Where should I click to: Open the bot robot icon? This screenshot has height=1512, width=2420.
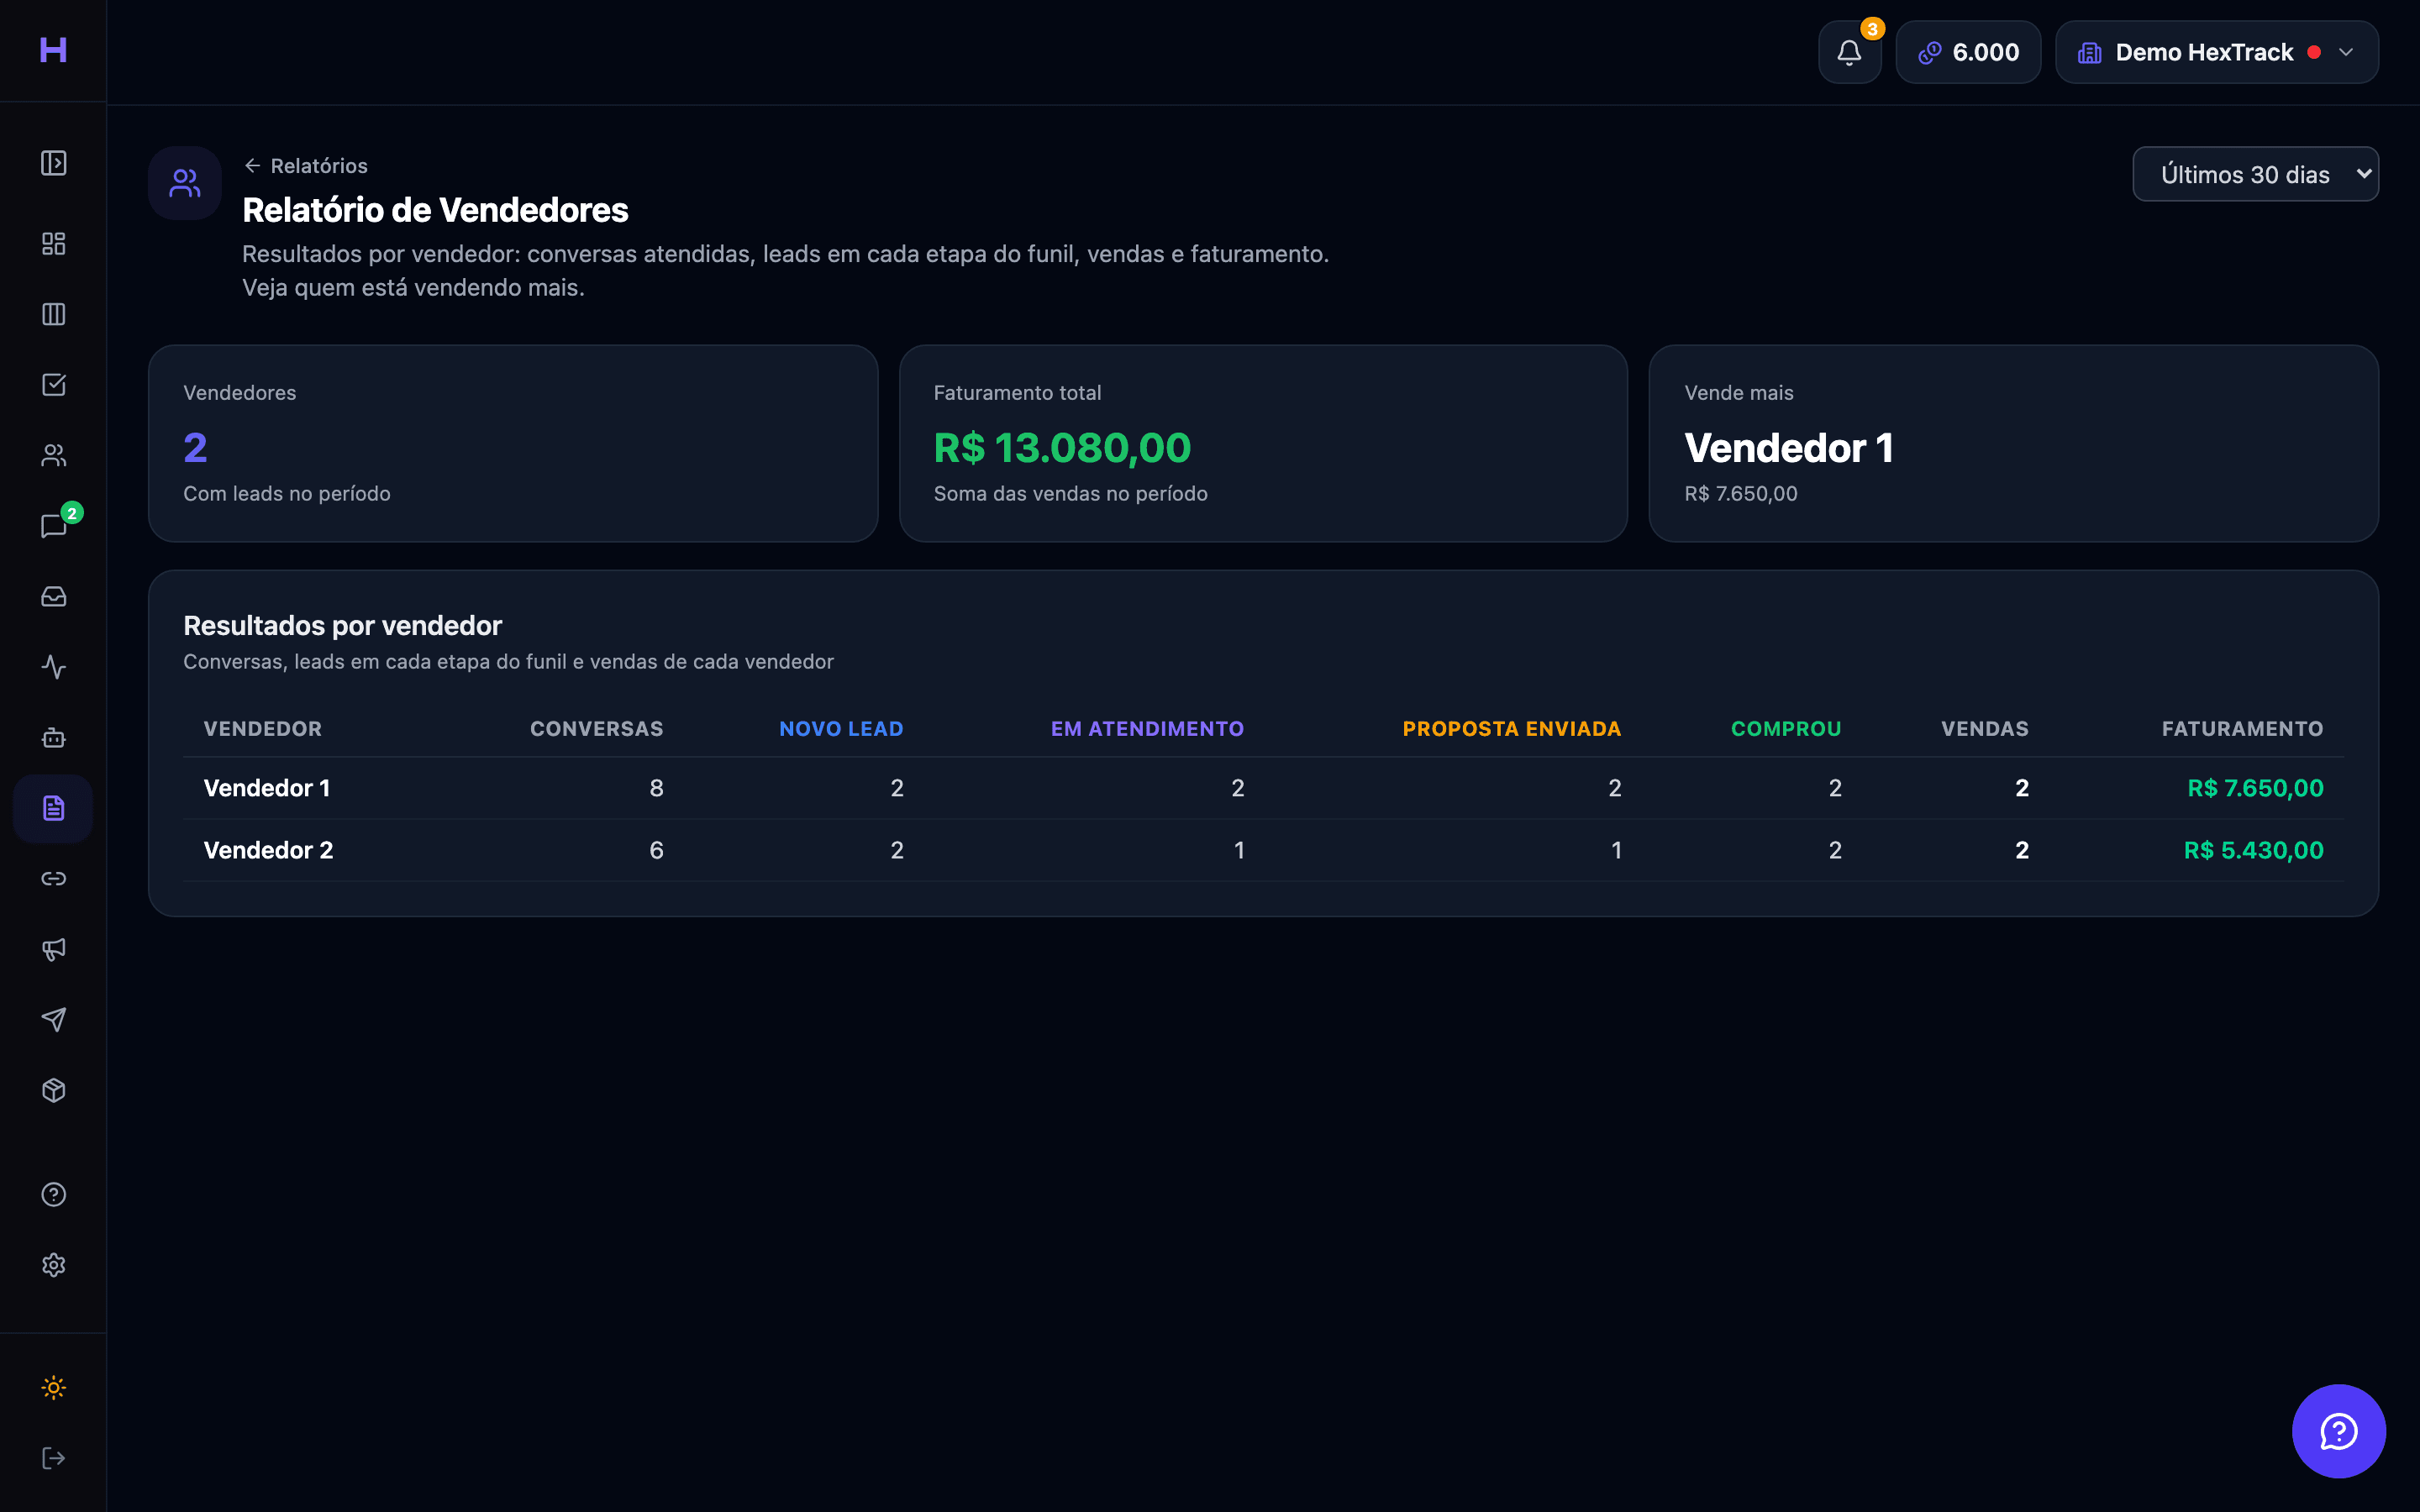53,738
